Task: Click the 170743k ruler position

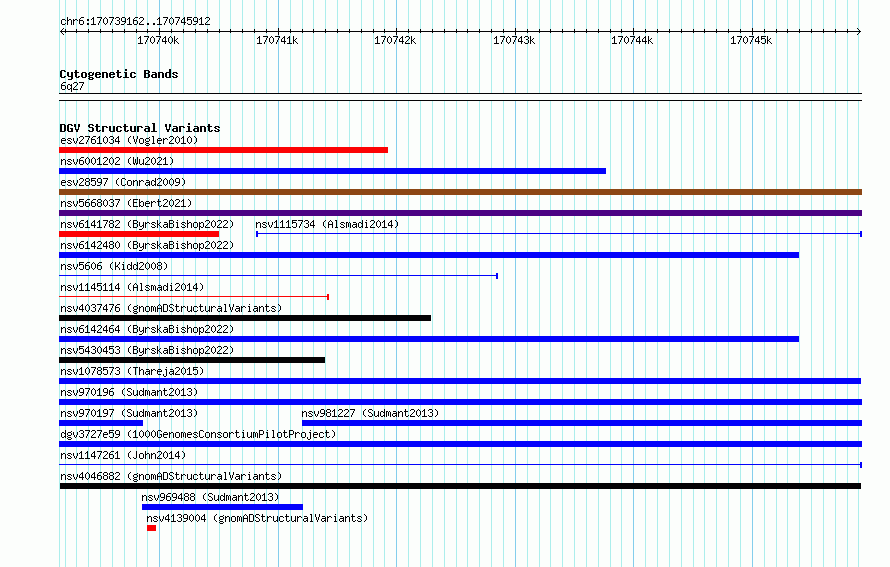Action: [514, 40]
